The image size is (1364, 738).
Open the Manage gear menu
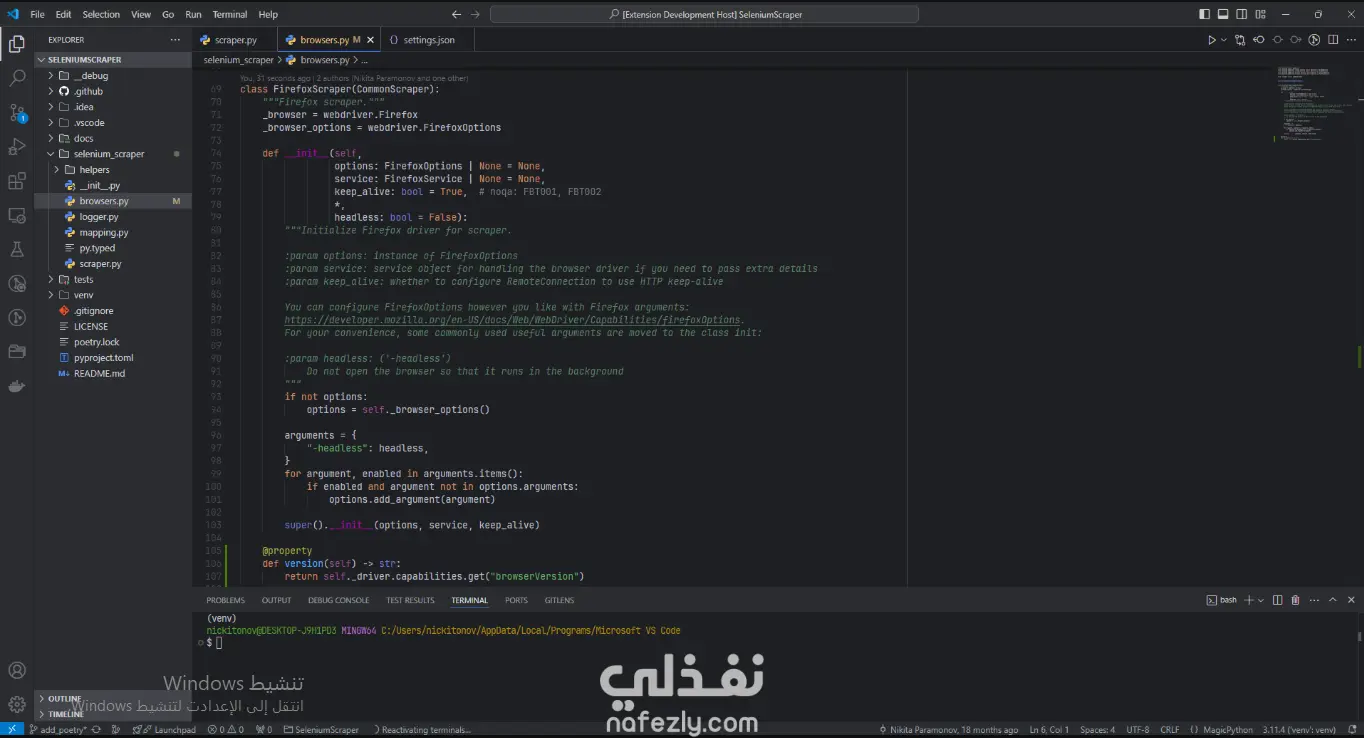17,704
